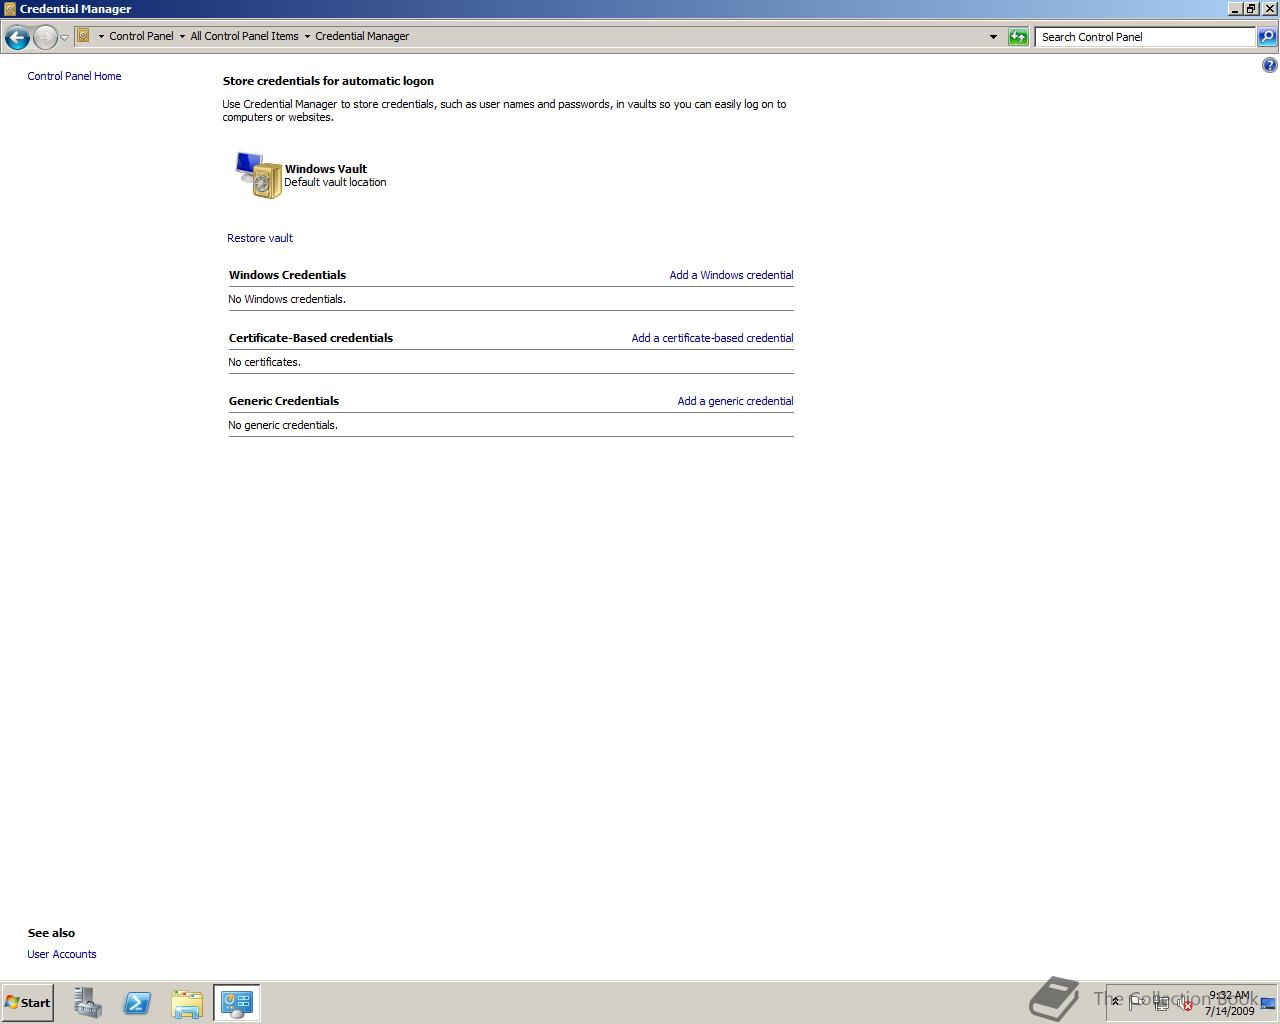Minimize the Credential Manager window
The height and width of the screenshot is (1024, 1280).
[1234, 9]
